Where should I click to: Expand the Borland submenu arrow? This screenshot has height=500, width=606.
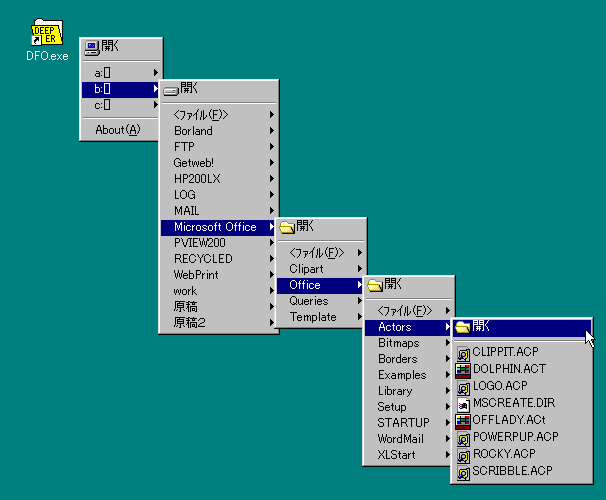272,131
